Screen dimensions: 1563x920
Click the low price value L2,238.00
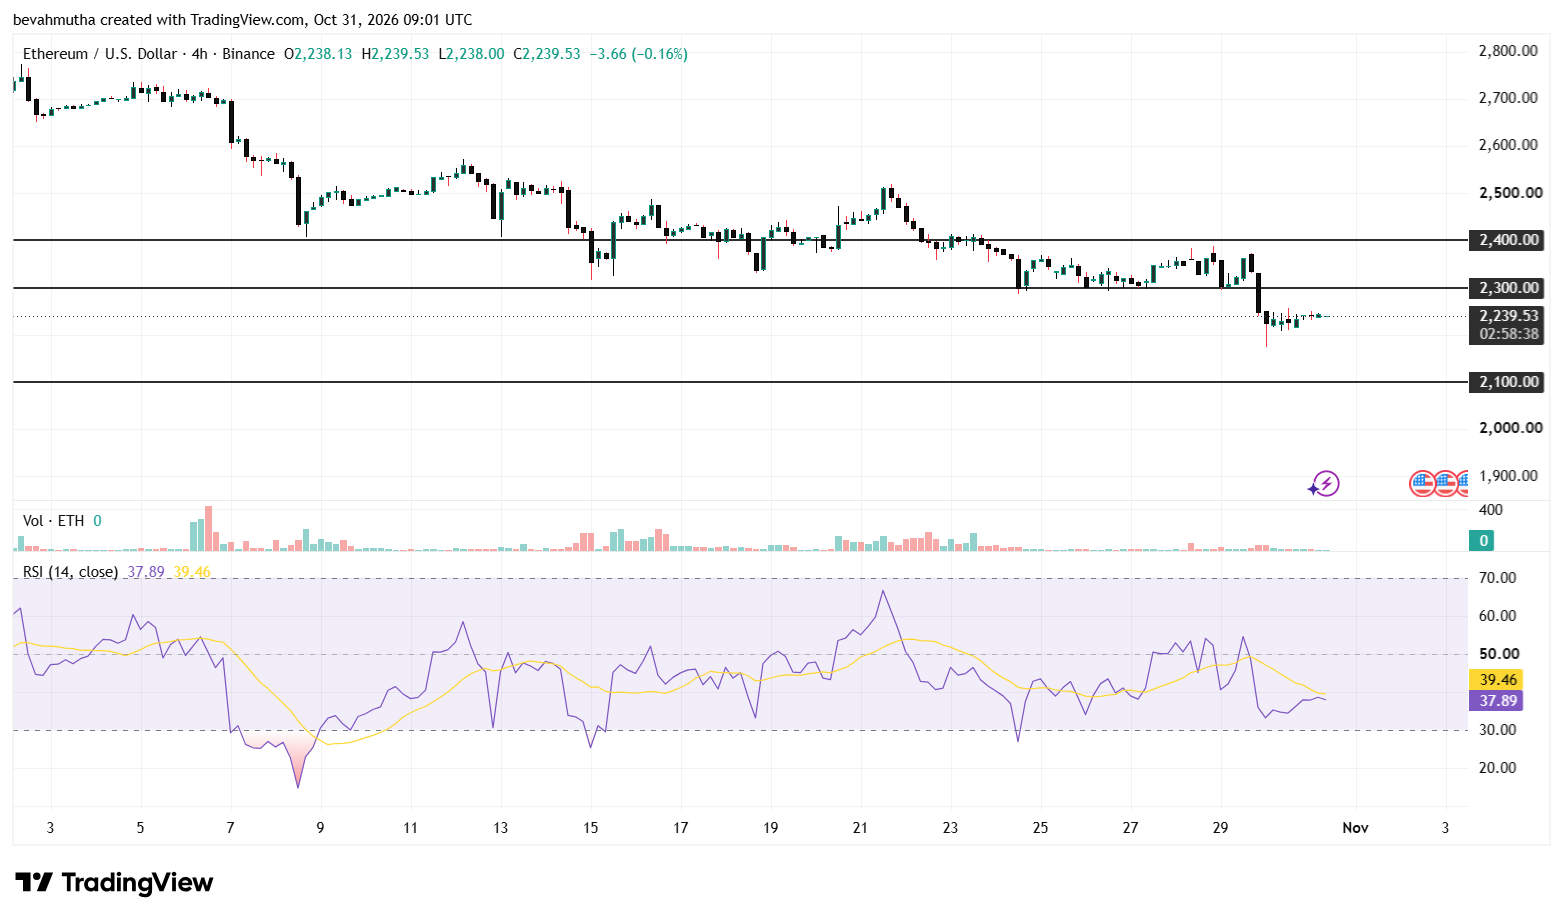pos(471,54)
